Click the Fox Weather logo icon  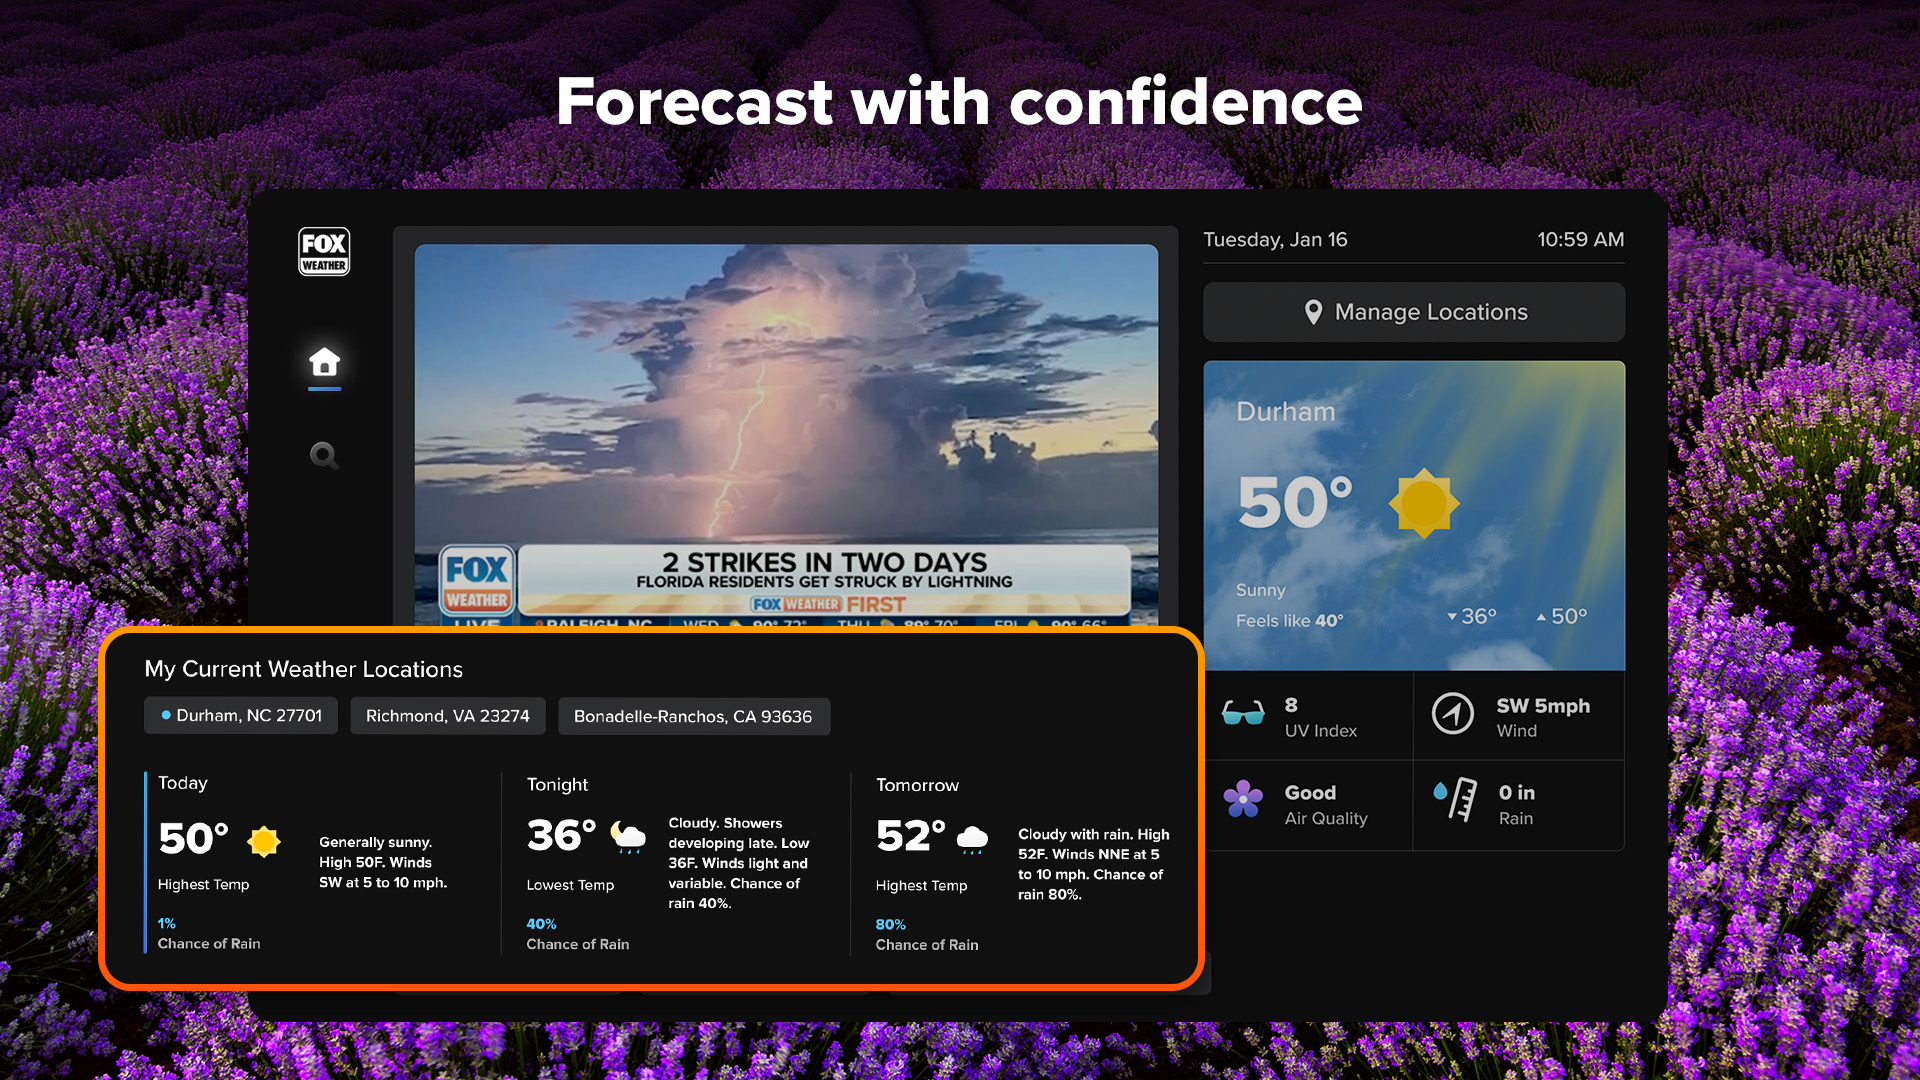pos(324,251)
